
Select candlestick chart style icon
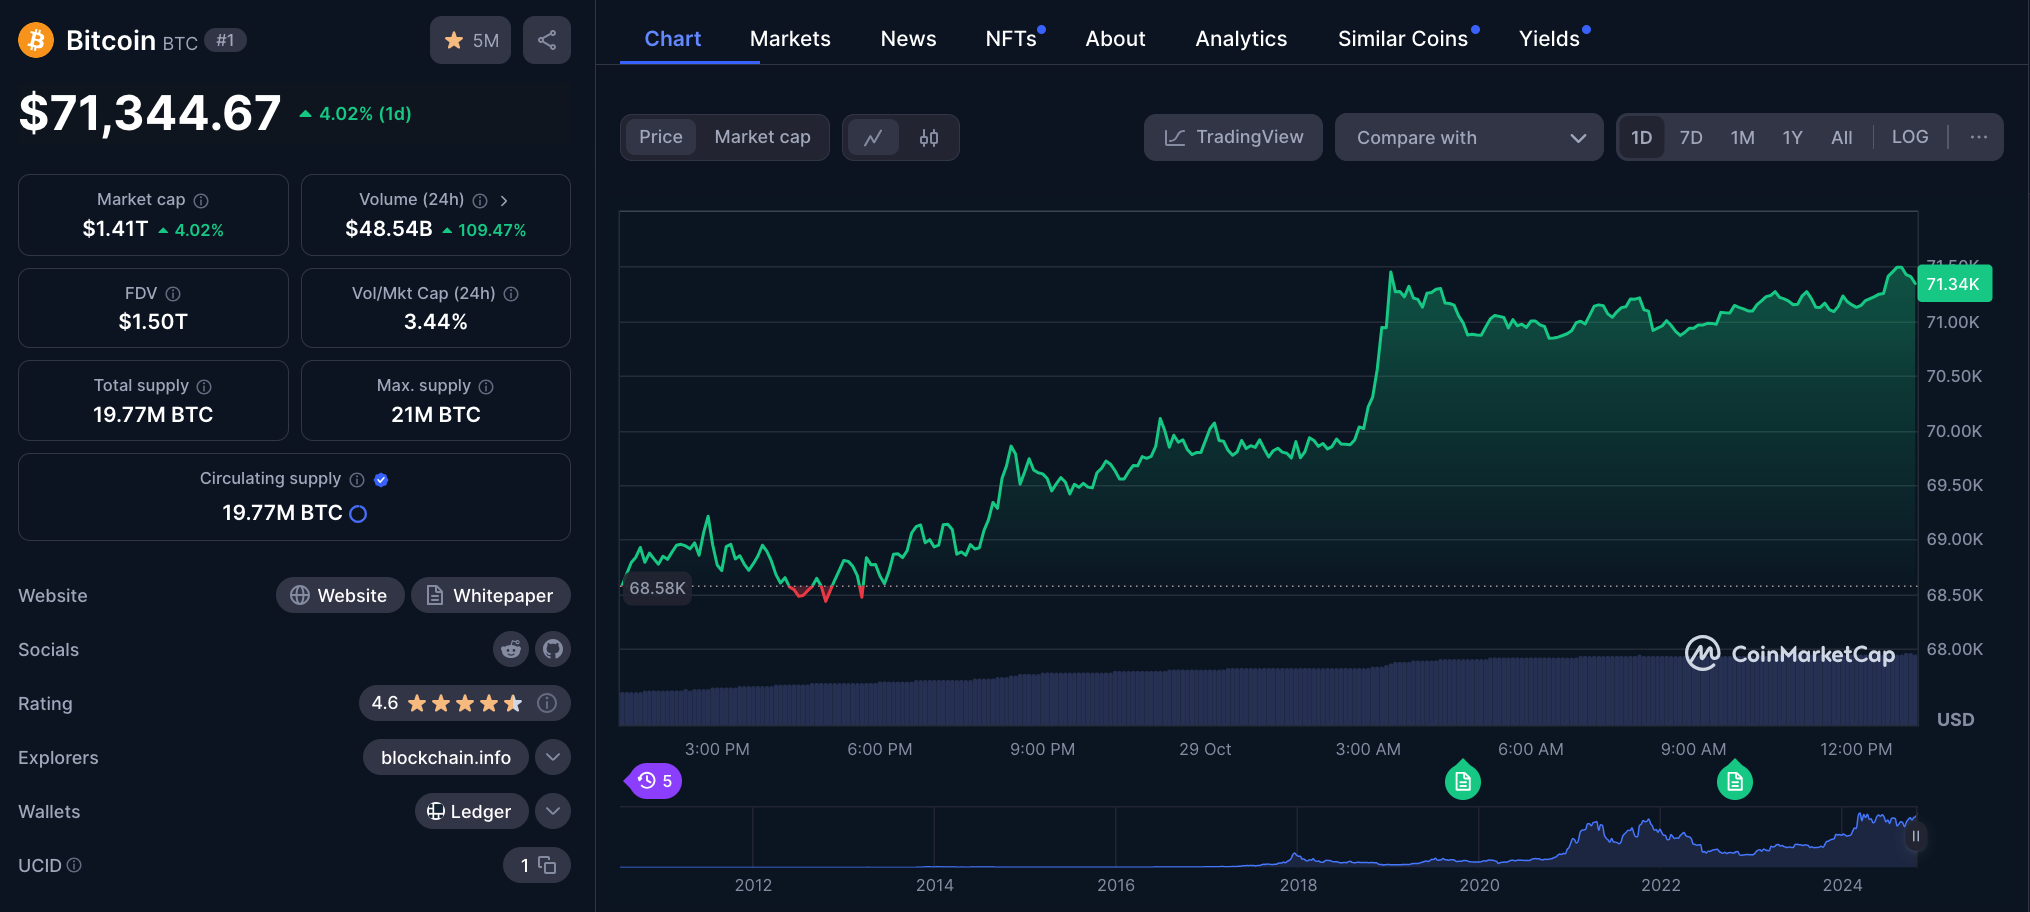point(929,138)
